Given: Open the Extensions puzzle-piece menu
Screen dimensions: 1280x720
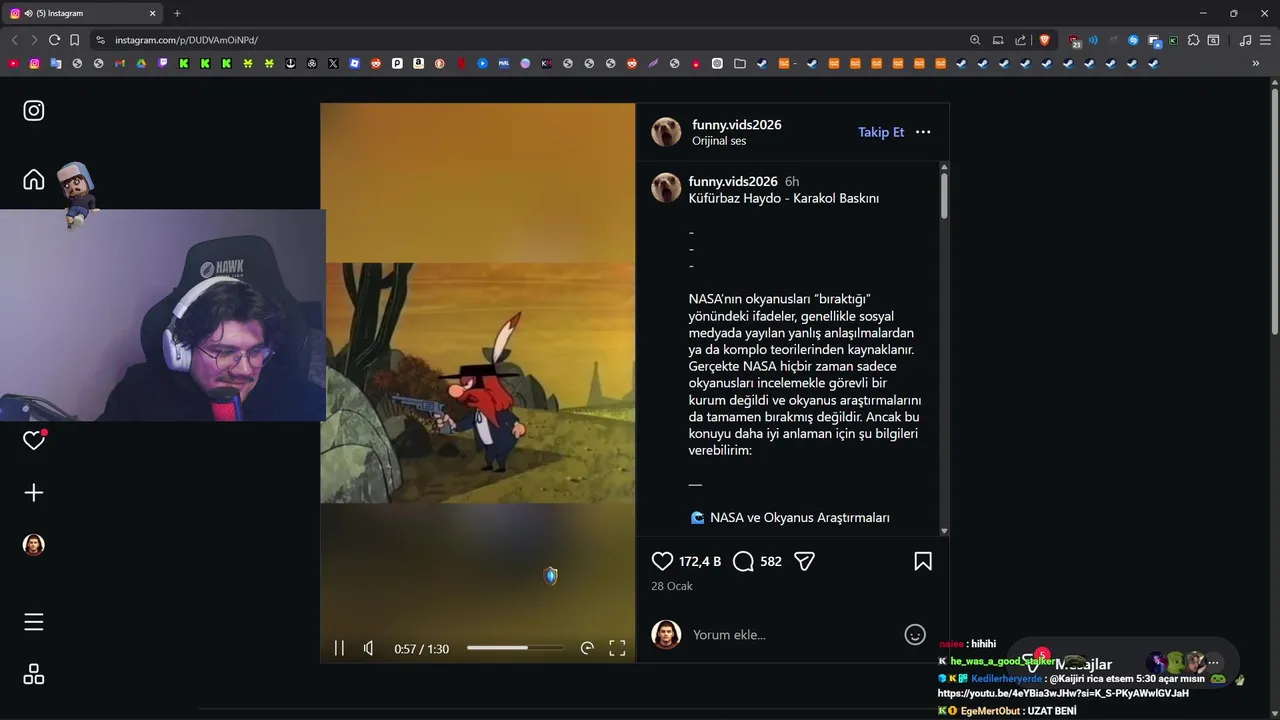Looking at the screenshot, I should point(1193,40).
